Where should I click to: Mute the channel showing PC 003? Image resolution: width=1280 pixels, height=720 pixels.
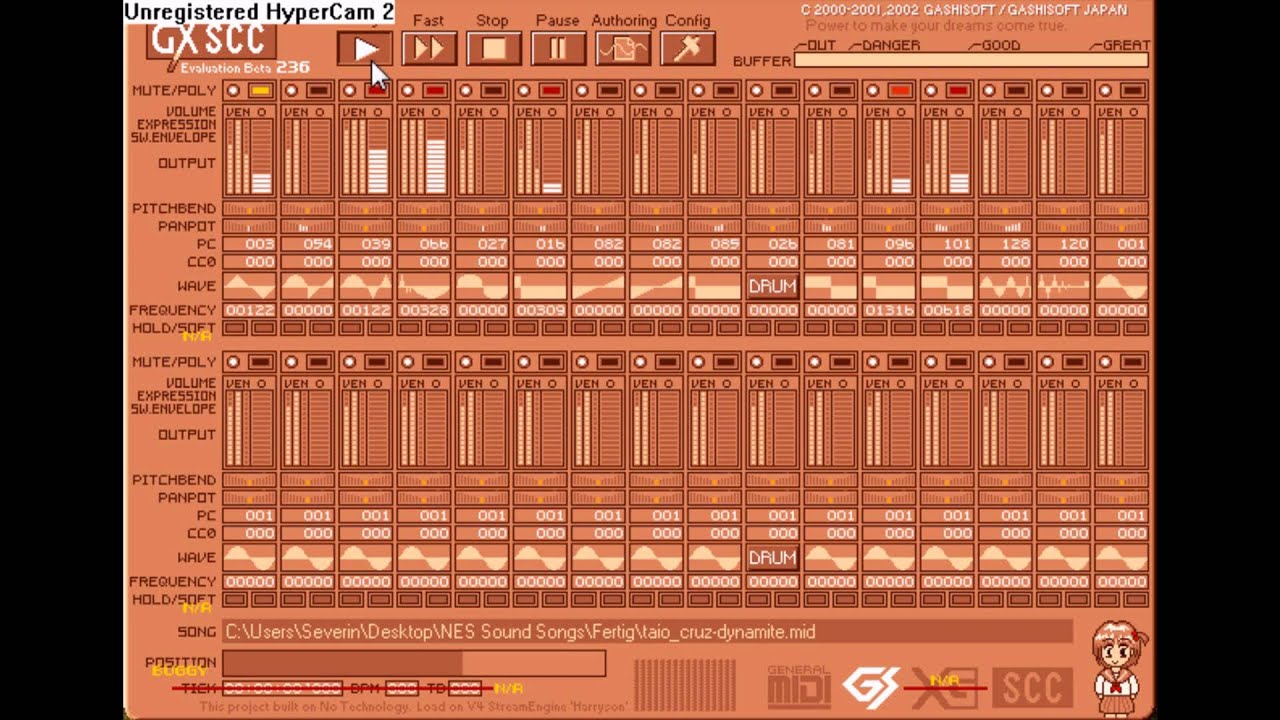click(x=233, y=91)
